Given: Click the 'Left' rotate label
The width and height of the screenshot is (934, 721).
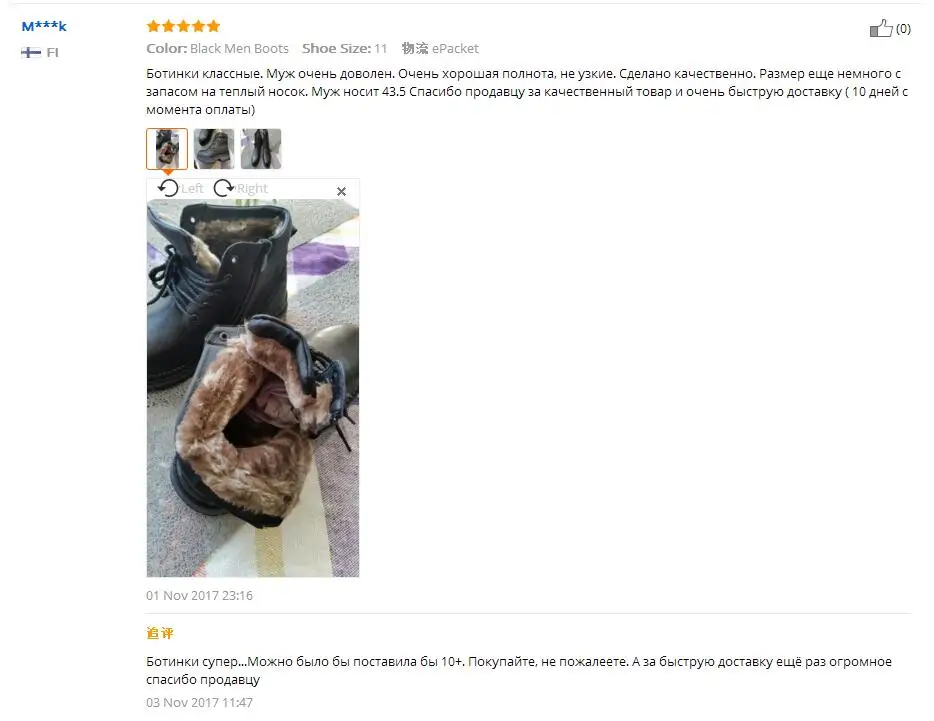Looking at the screenshot, I should (192, 188).
